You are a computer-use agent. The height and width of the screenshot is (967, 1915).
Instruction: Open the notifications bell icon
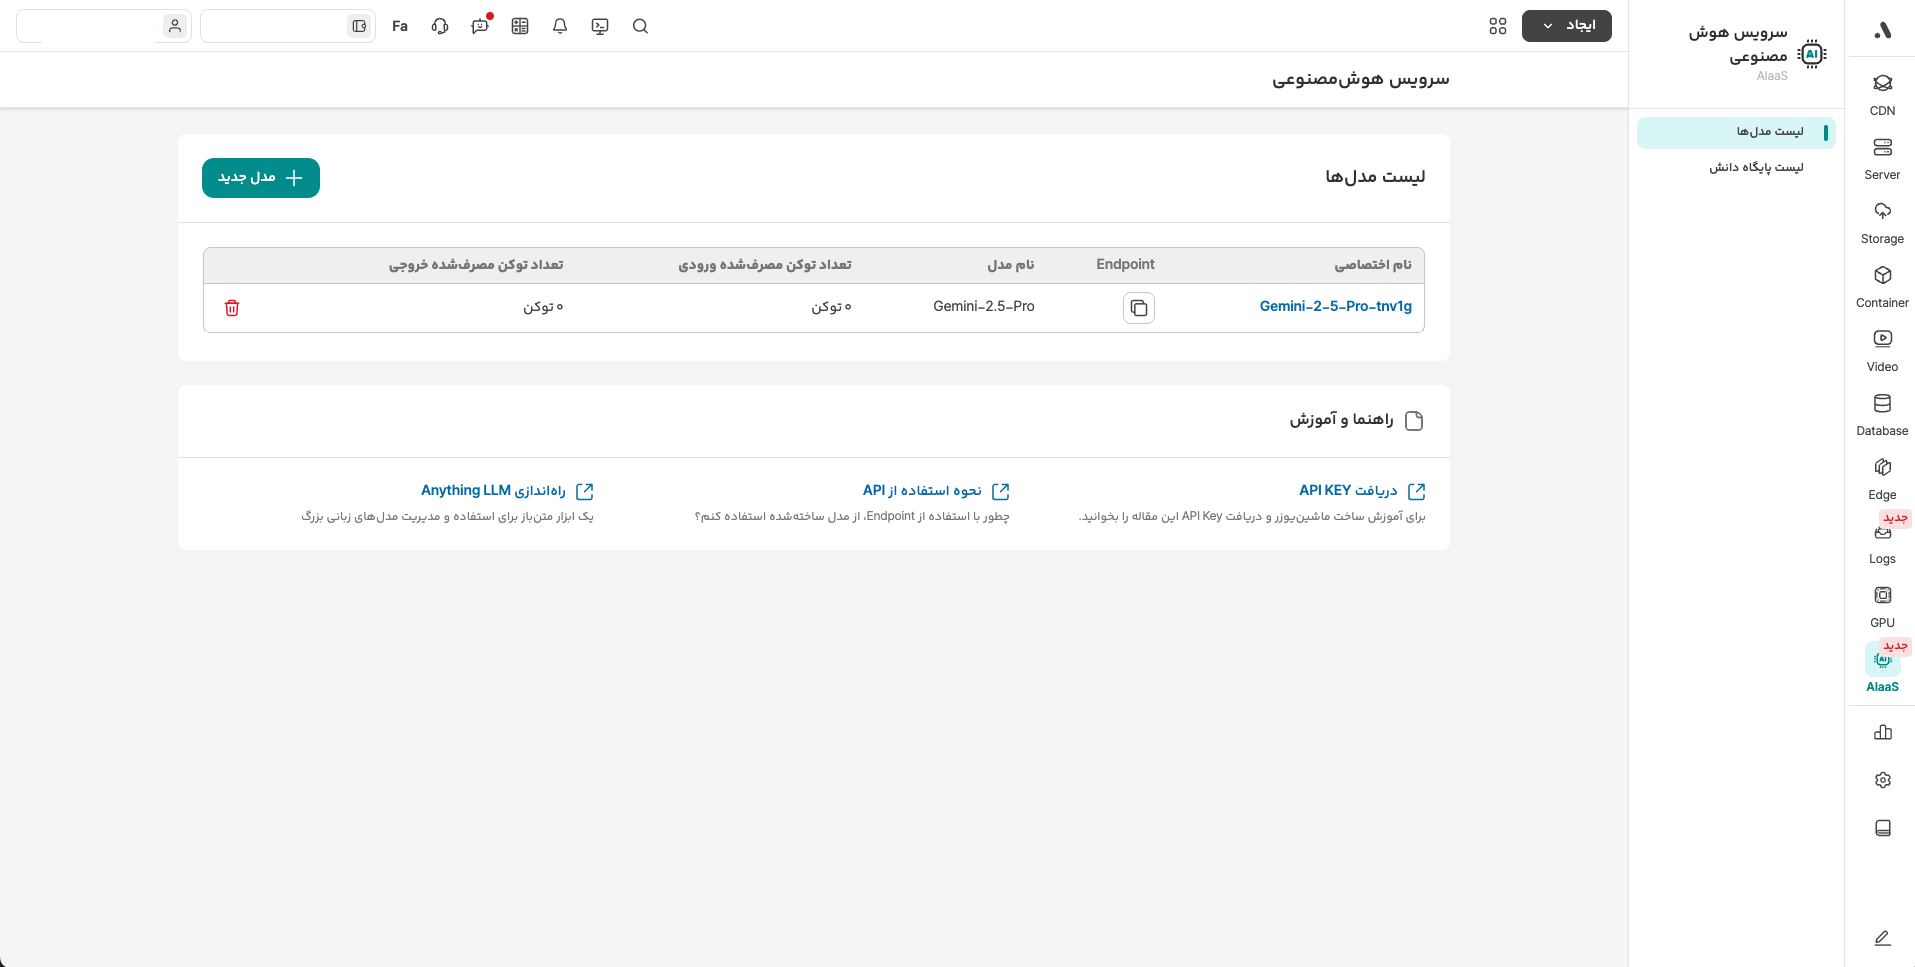click(560, 26)
